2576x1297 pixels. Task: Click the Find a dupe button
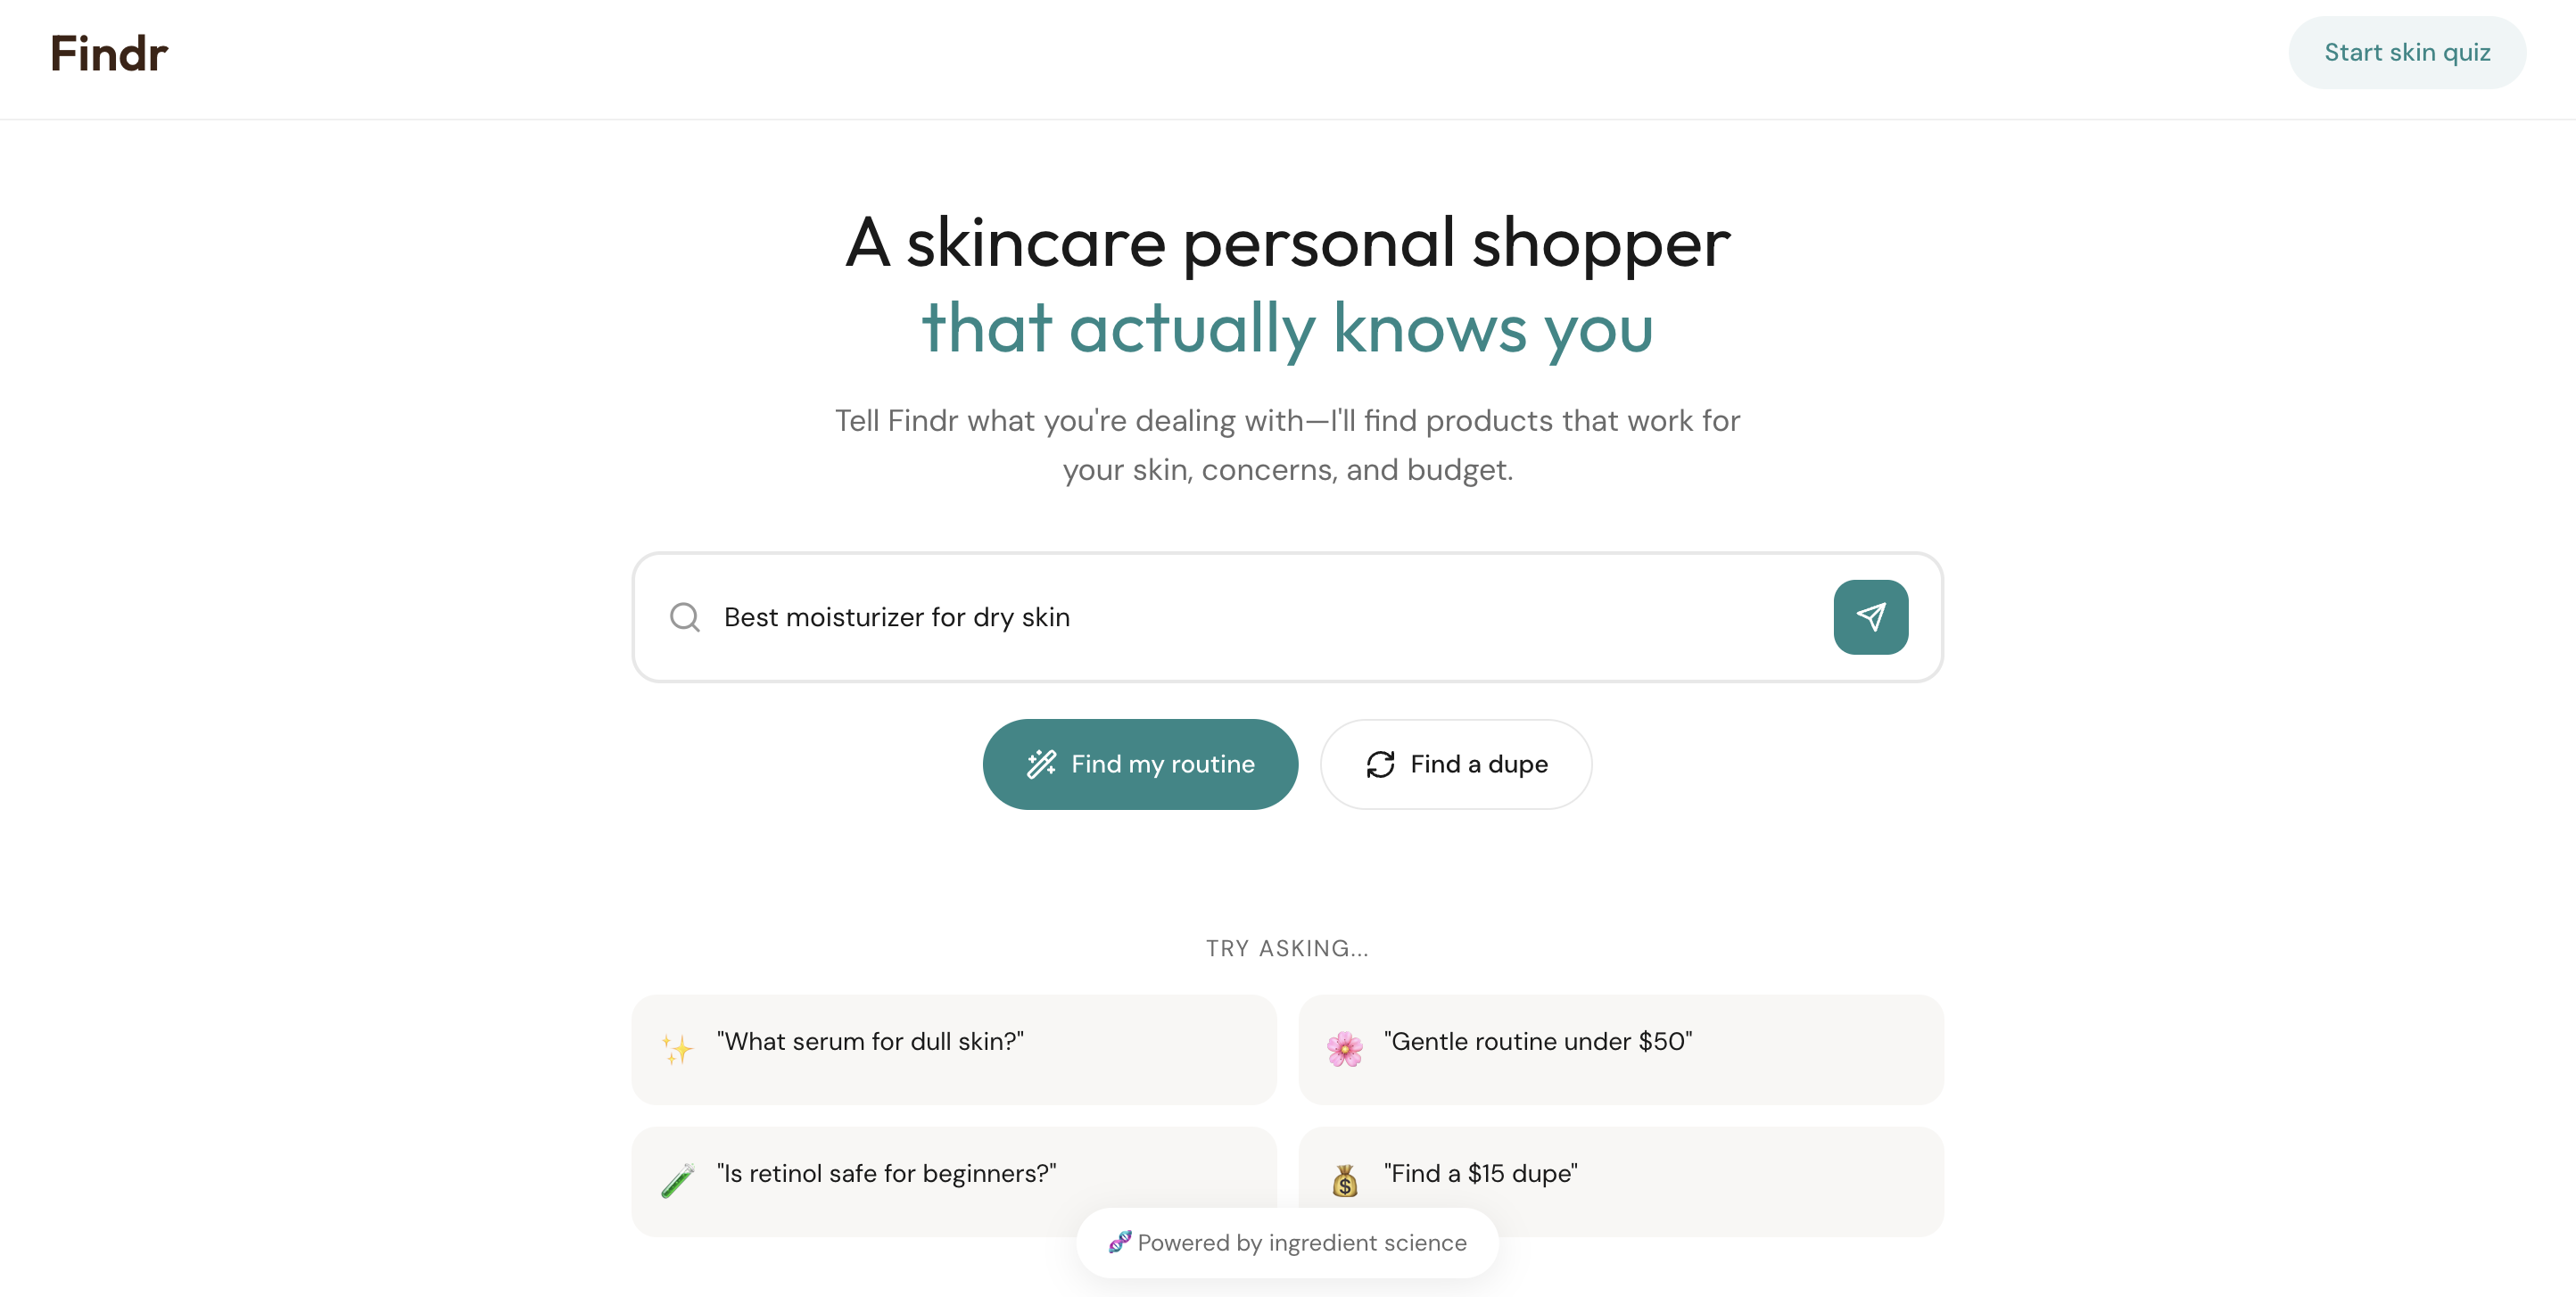(1456, 763)
